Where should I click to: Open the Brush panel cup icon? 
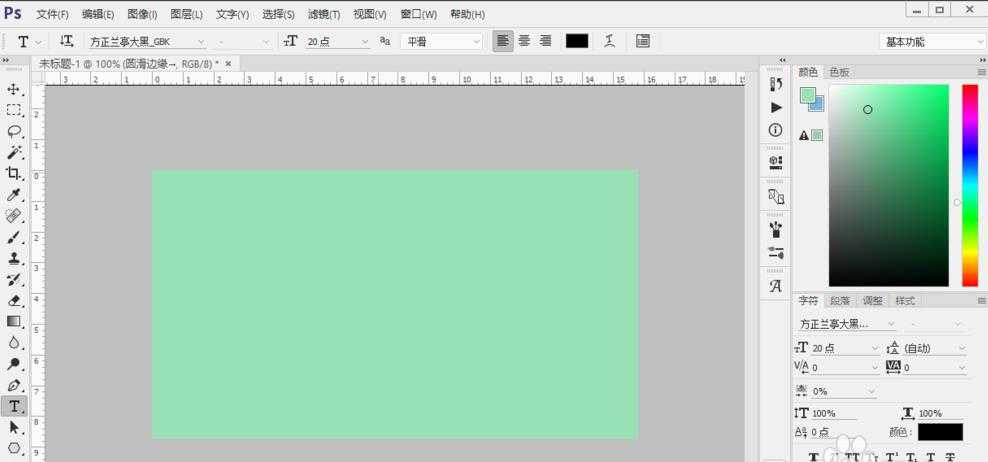click(776, 229)
